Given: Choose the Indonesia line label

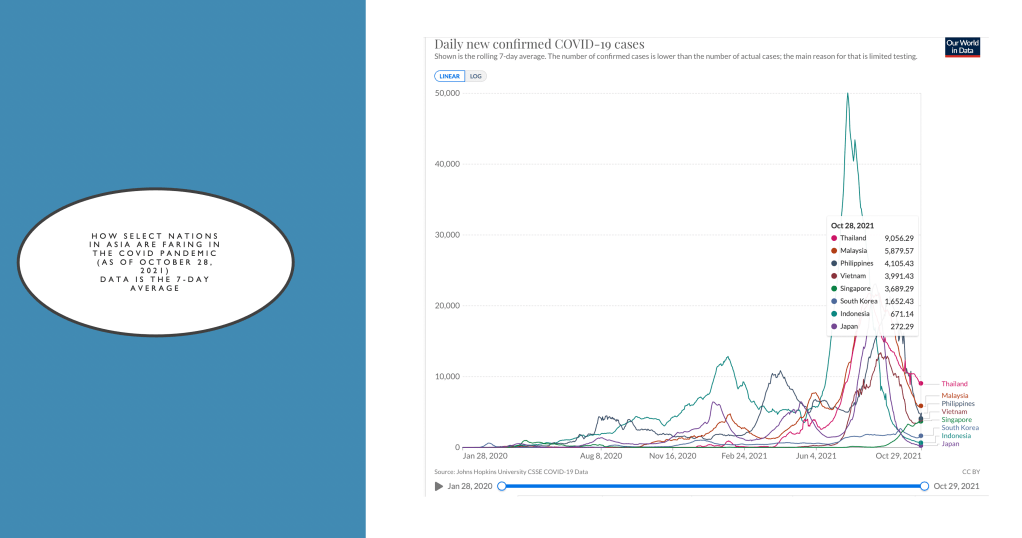Looking at the screenshot, I should tap(956, 436).
